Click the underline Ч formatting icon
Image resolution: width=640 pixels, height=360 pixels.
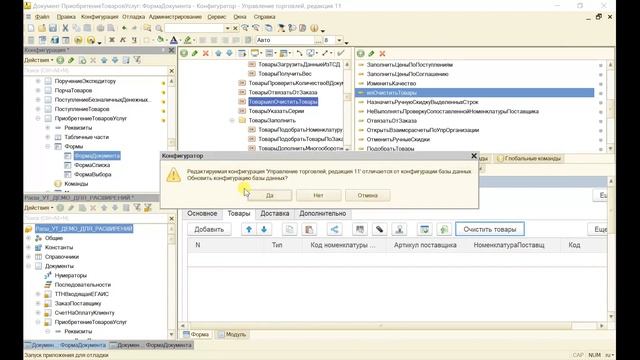click(133, 40)
